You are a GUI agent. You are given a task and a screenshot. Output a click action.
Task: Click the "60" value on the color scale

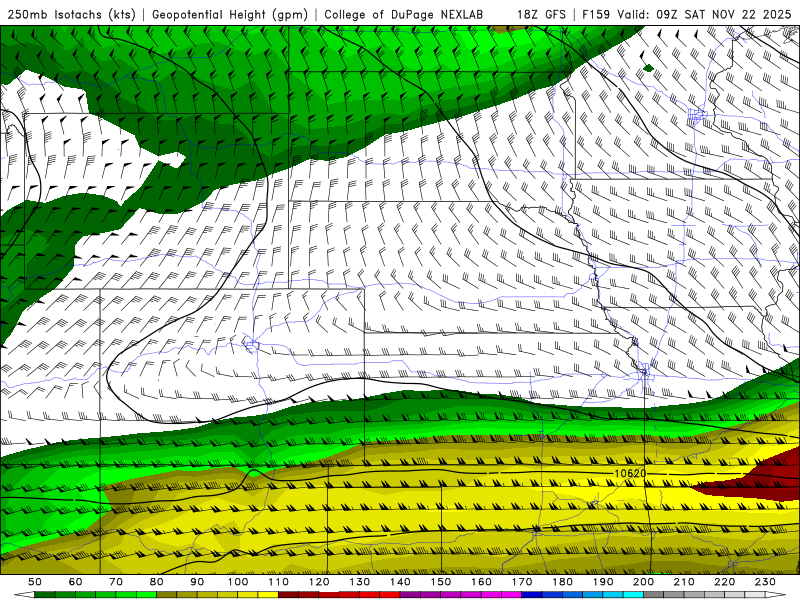tap(76, 582)
